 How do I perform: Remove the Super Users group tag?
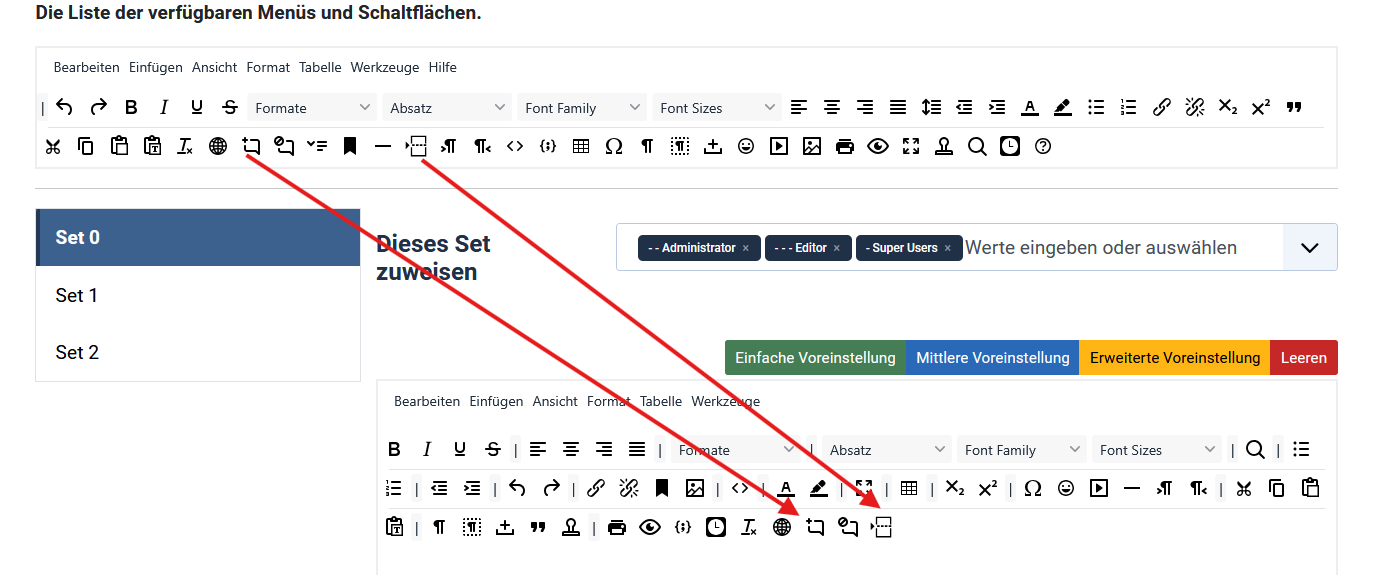(x=947, y=248)
